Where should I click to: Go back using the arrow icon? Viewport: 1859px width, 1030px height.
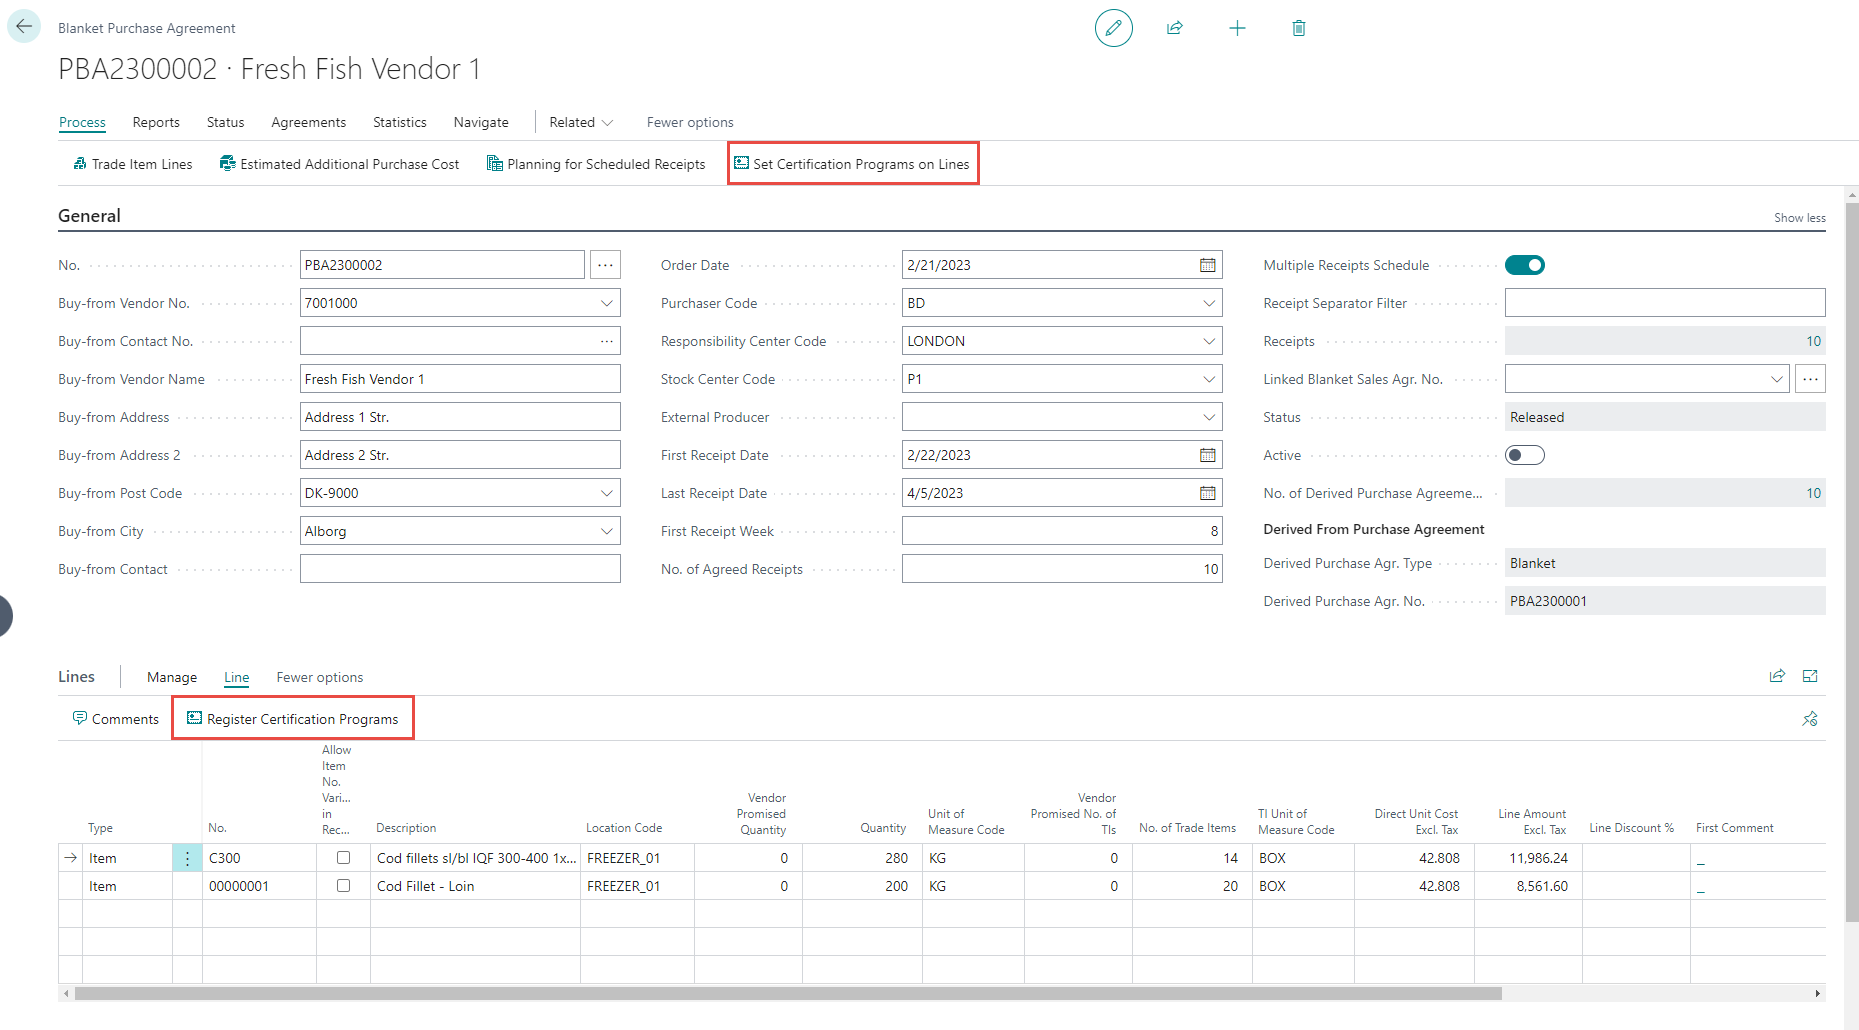(x=24, y=27)
